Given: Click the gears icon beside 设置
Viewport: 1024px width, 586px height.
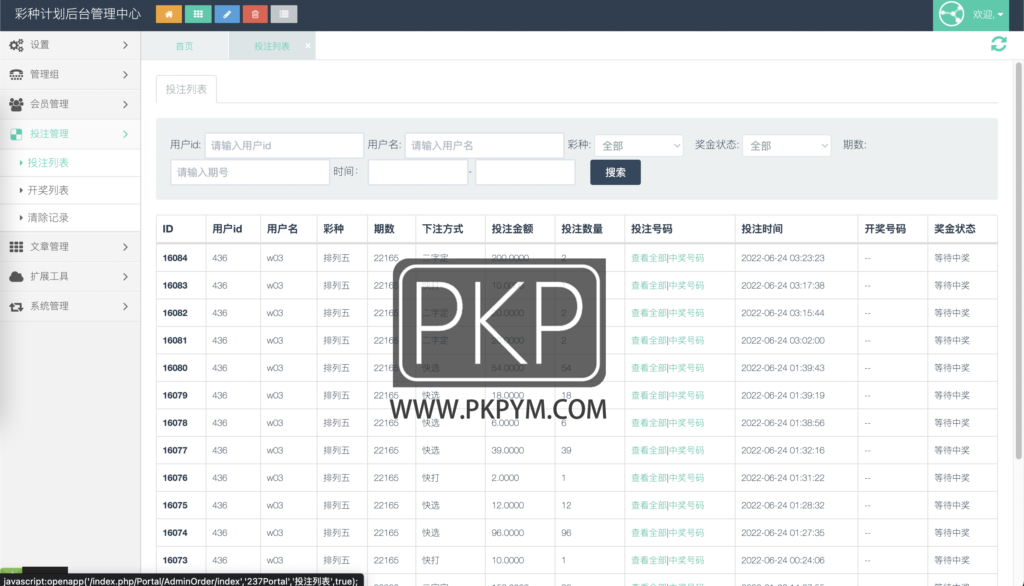Looking at the screenshot, I should 16,44.
